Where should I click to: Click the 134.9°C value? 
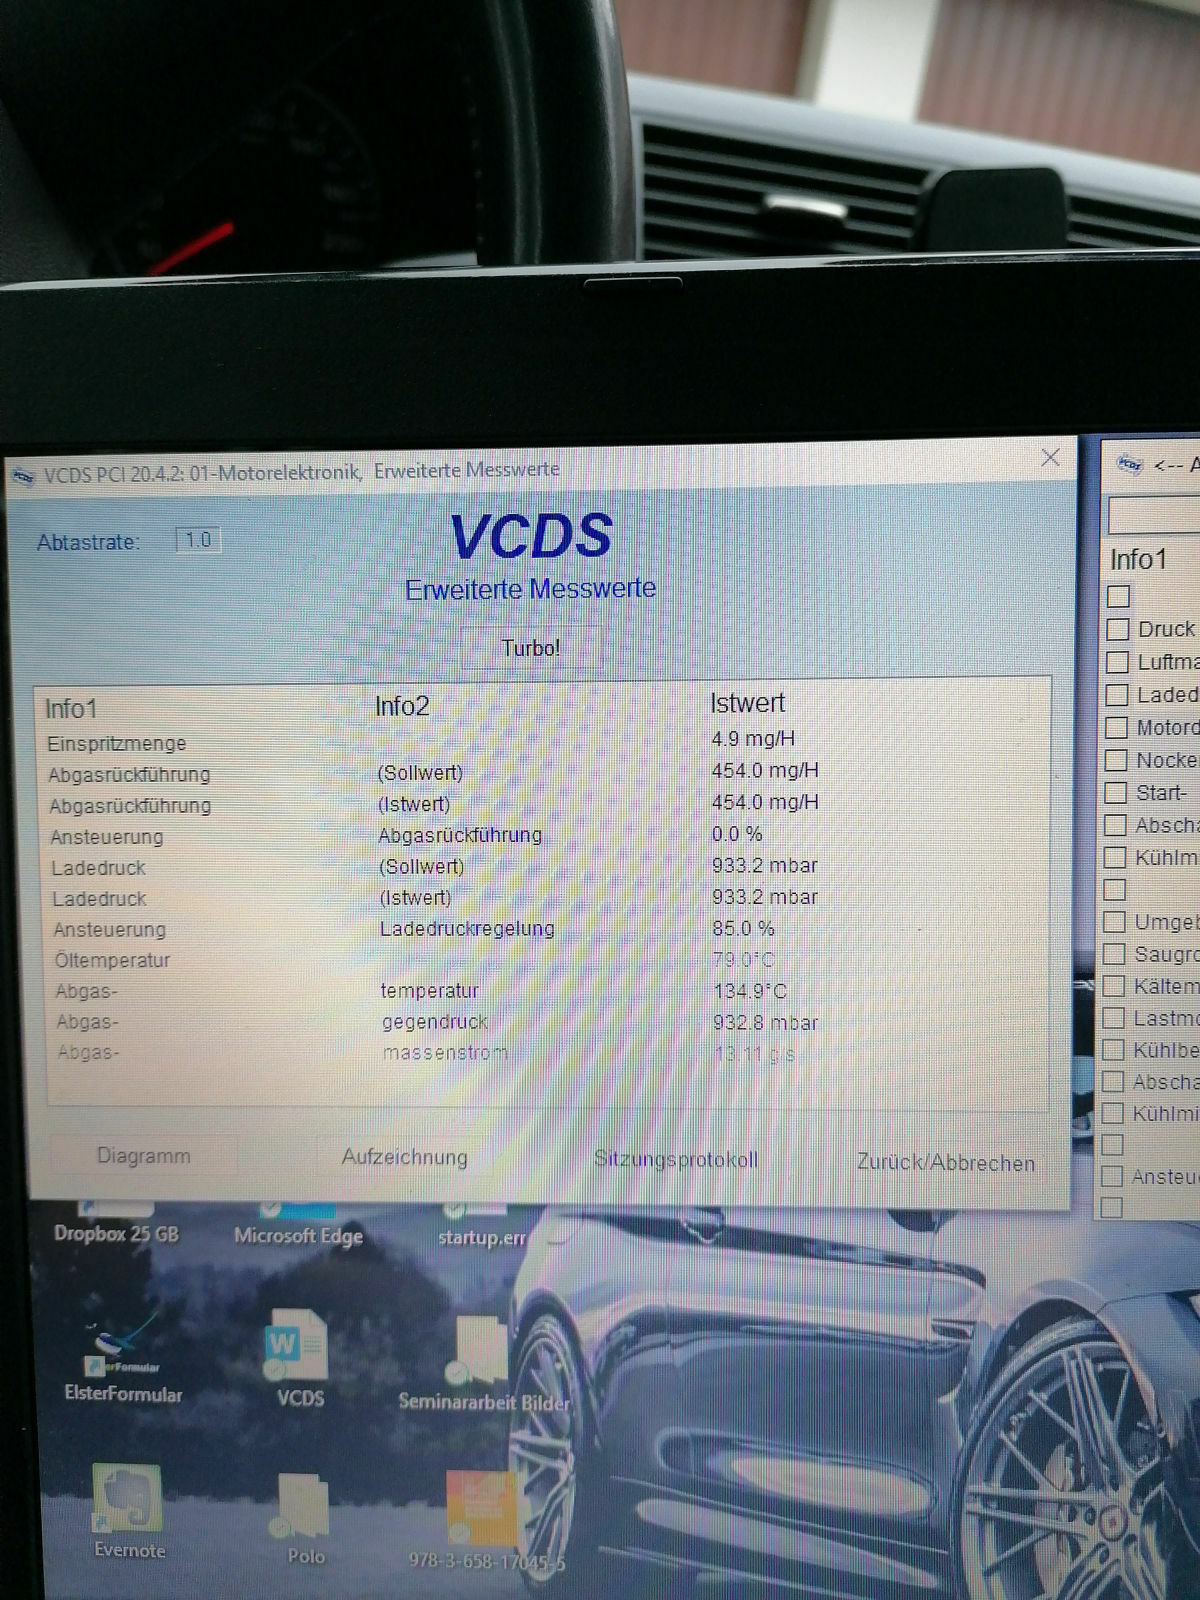(750, 991)
